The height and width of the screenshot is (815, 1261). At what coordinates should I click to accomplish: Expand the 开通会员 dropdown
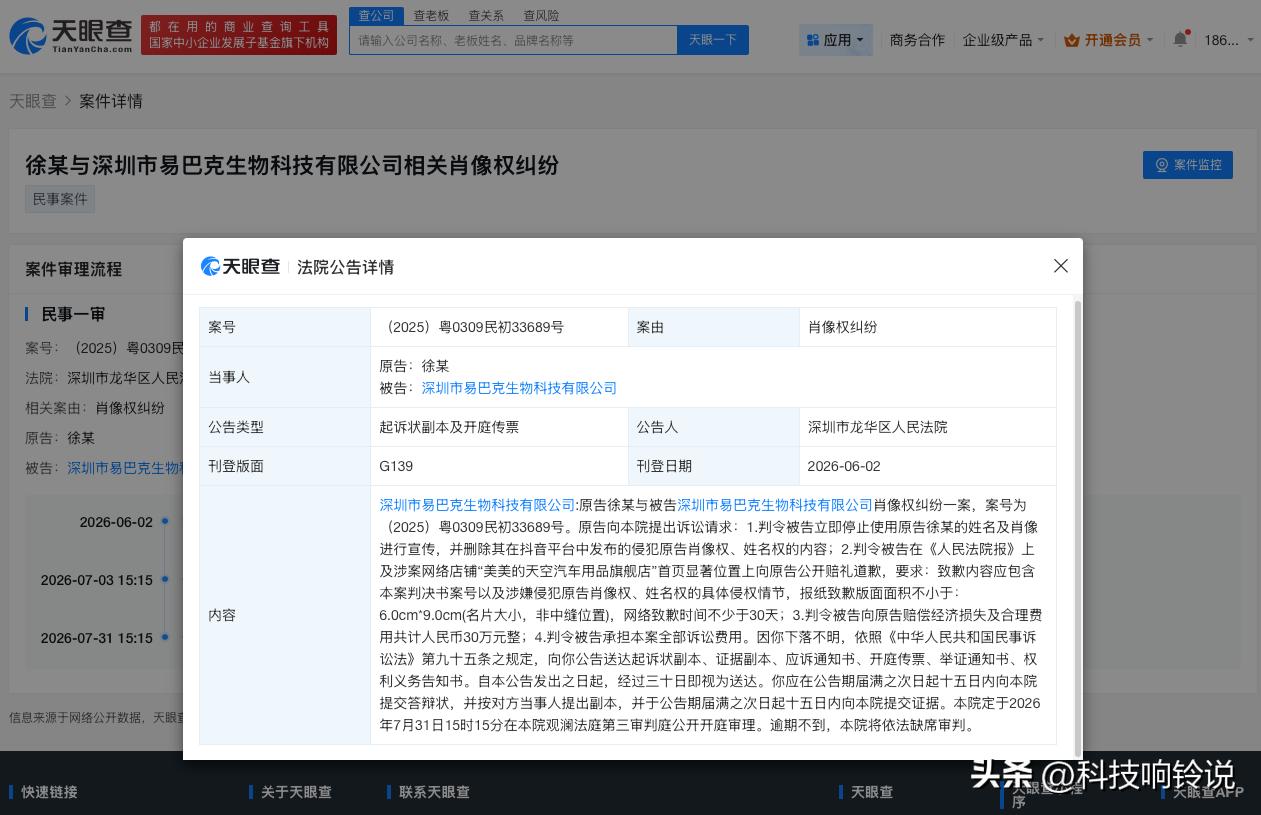click(x=1108, y=40)
